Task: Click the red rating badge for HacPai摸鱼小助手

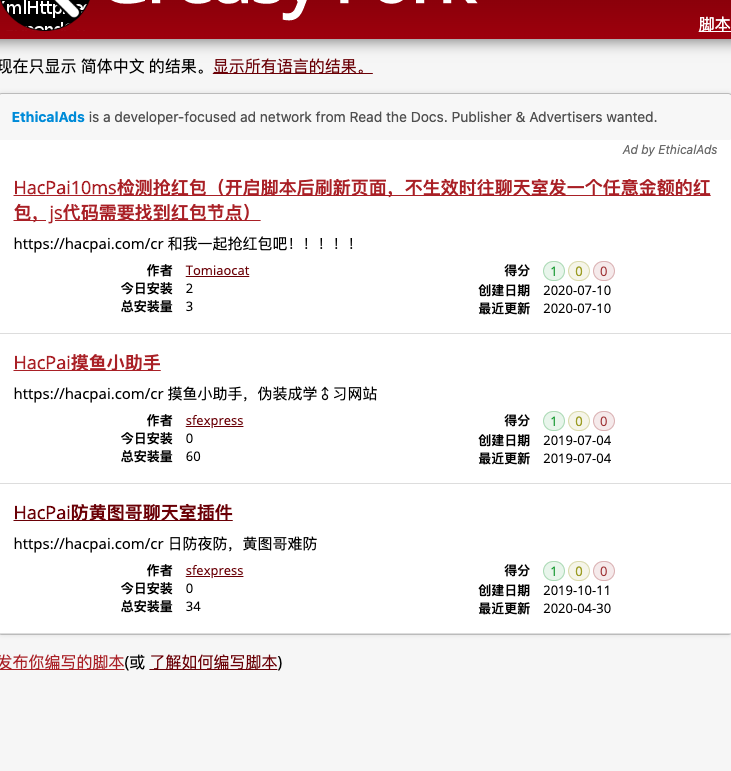Action: pos(604,421)
